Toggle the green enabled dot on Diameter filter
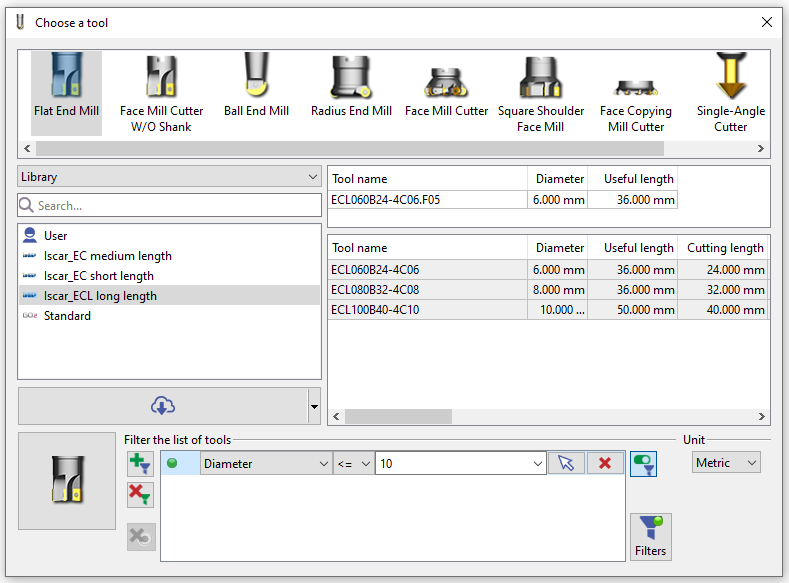This screenshot has height=583, width=789. coord(172,464)
